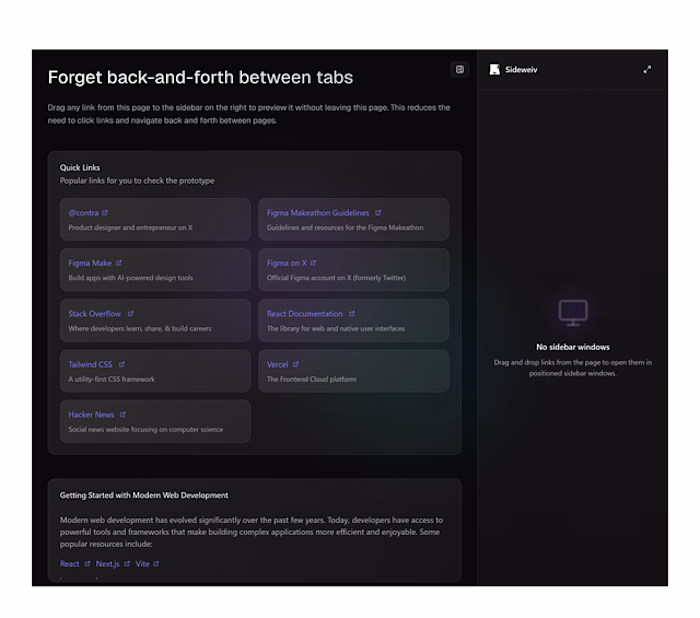Click the "No sidebar windows" empty state text
Image resolution: width=700 pixels, height=618 pixels.
573,347
